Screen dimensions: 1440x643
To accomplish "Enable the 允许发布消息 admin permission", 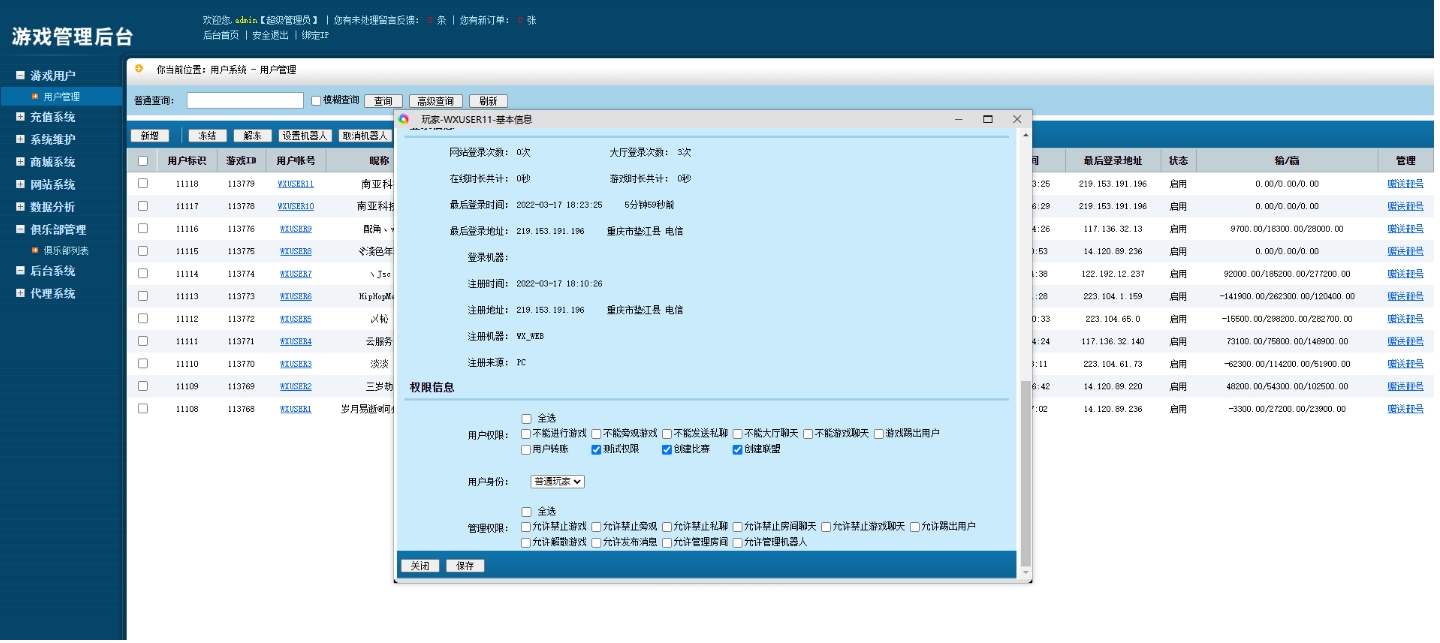I will tap(596, 543).
